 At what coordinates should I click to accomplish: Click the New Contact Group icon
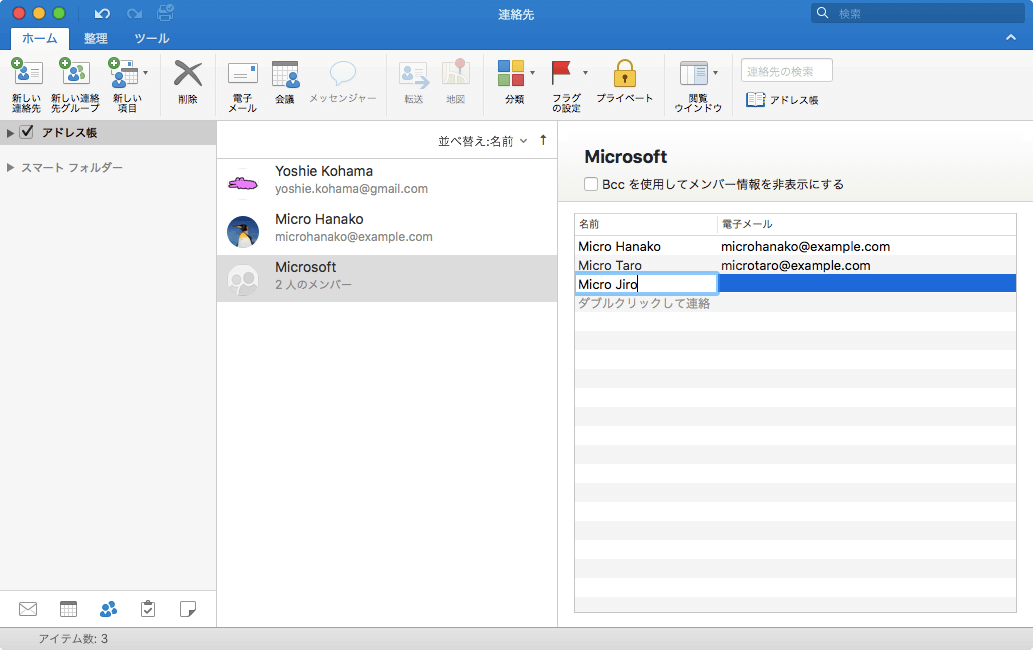click(x=74, y=72)
